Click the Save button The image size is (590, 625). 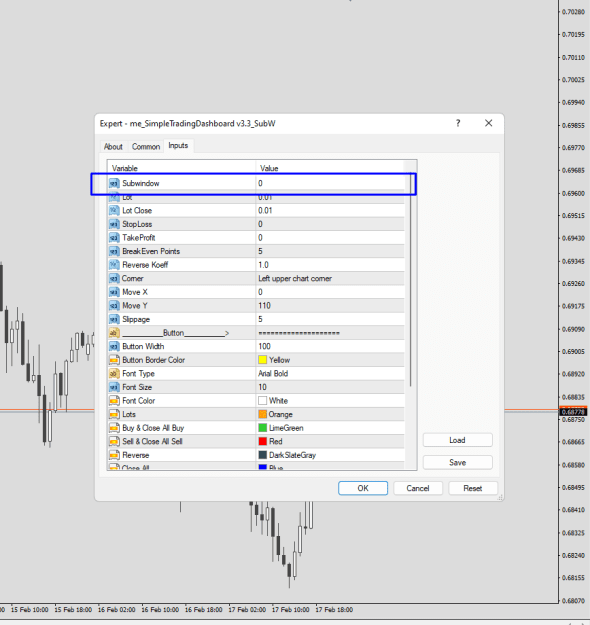pos(458,462)
